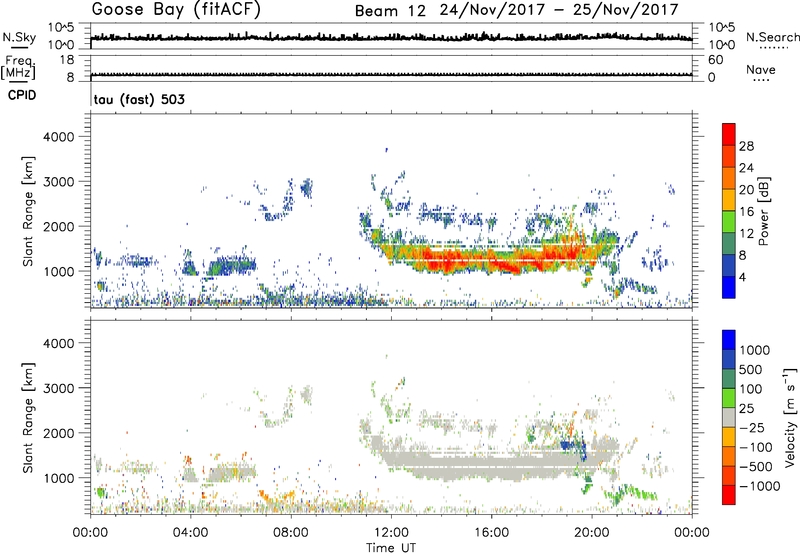Click the '1000' tick on velocity colorbar
The width and height of the screenshot is (800, 554).
point(755,350)
